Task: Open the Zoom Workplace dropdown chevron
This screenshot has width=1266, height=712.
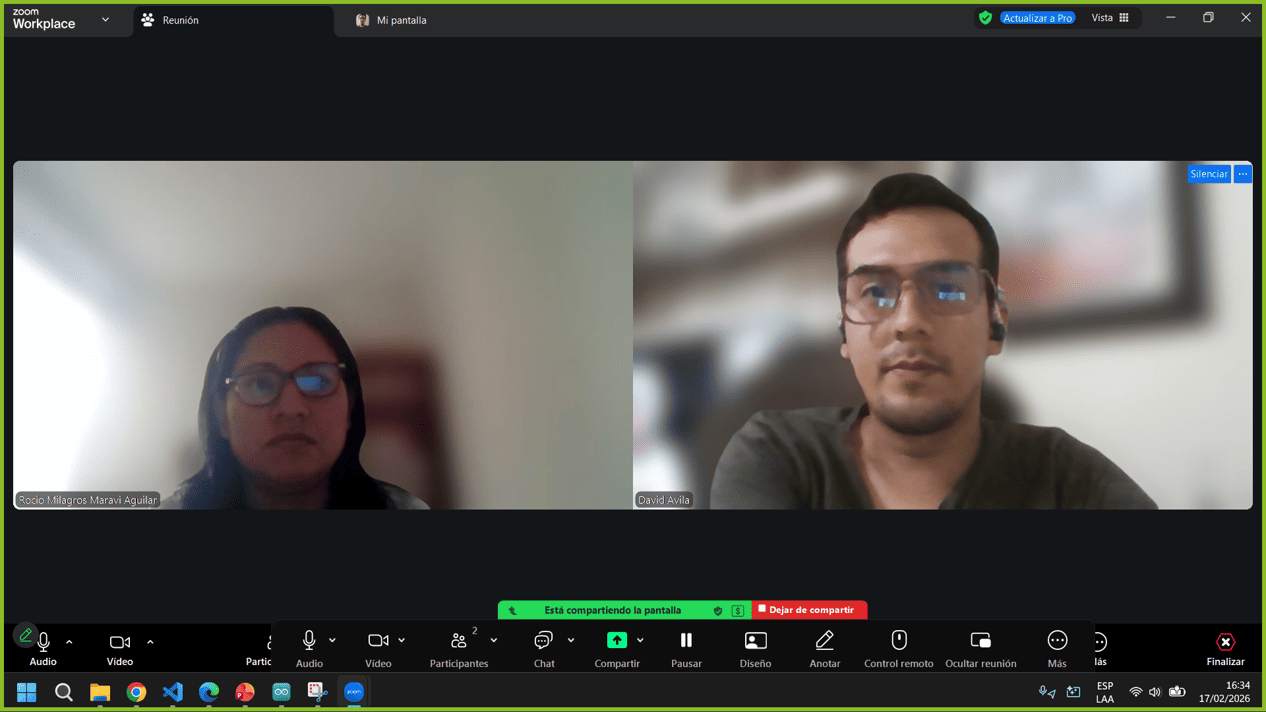Action: (x=105, y=19)
